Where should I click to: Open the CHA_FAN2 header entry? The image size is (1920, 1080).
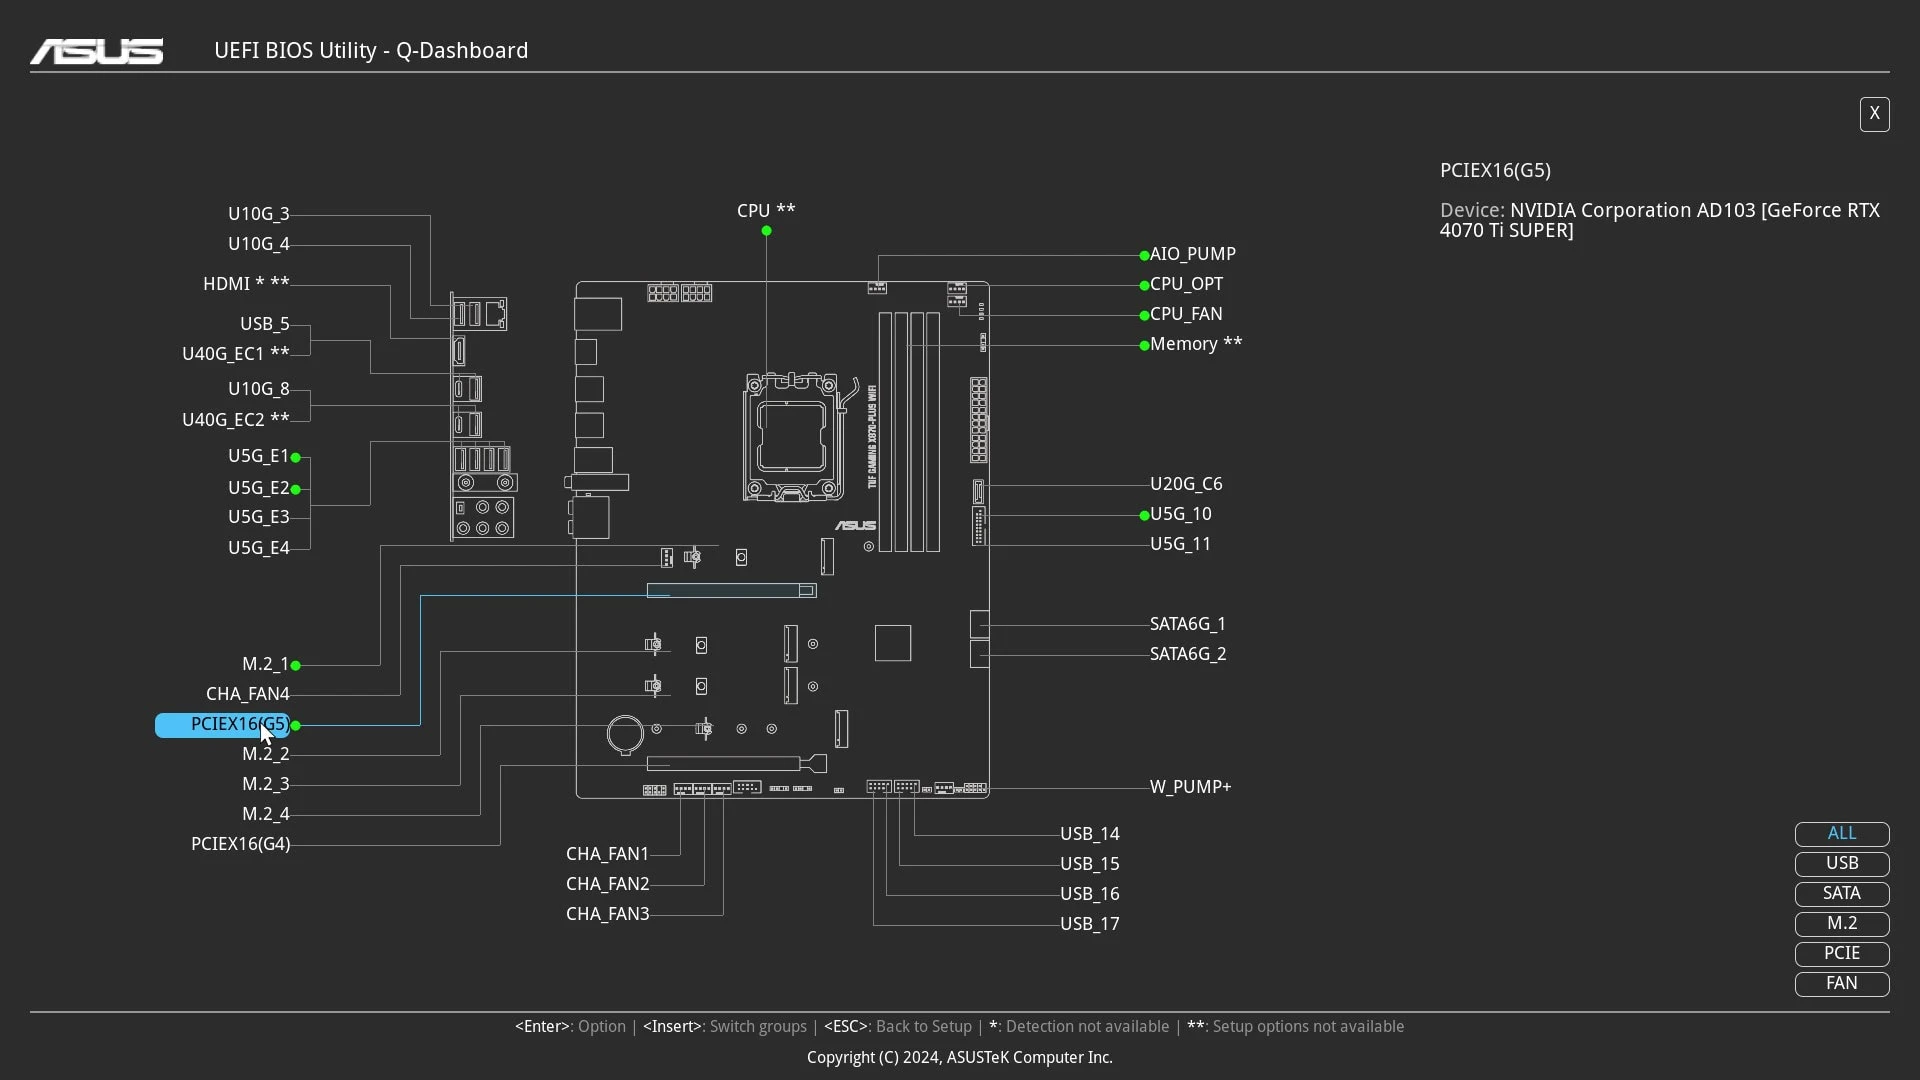[x=607, y=884]
